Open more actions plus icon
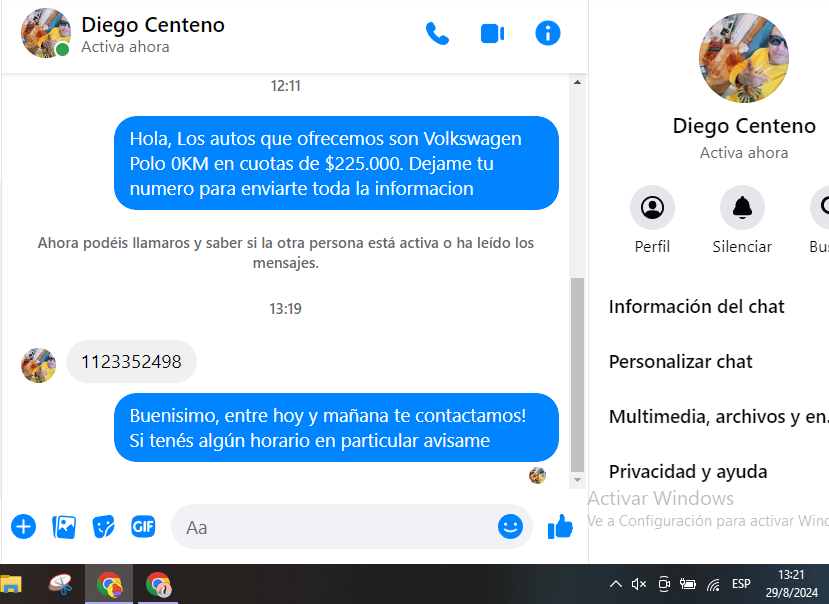The image size is (829, 604). pyautogui.click(x=23, y=527)
